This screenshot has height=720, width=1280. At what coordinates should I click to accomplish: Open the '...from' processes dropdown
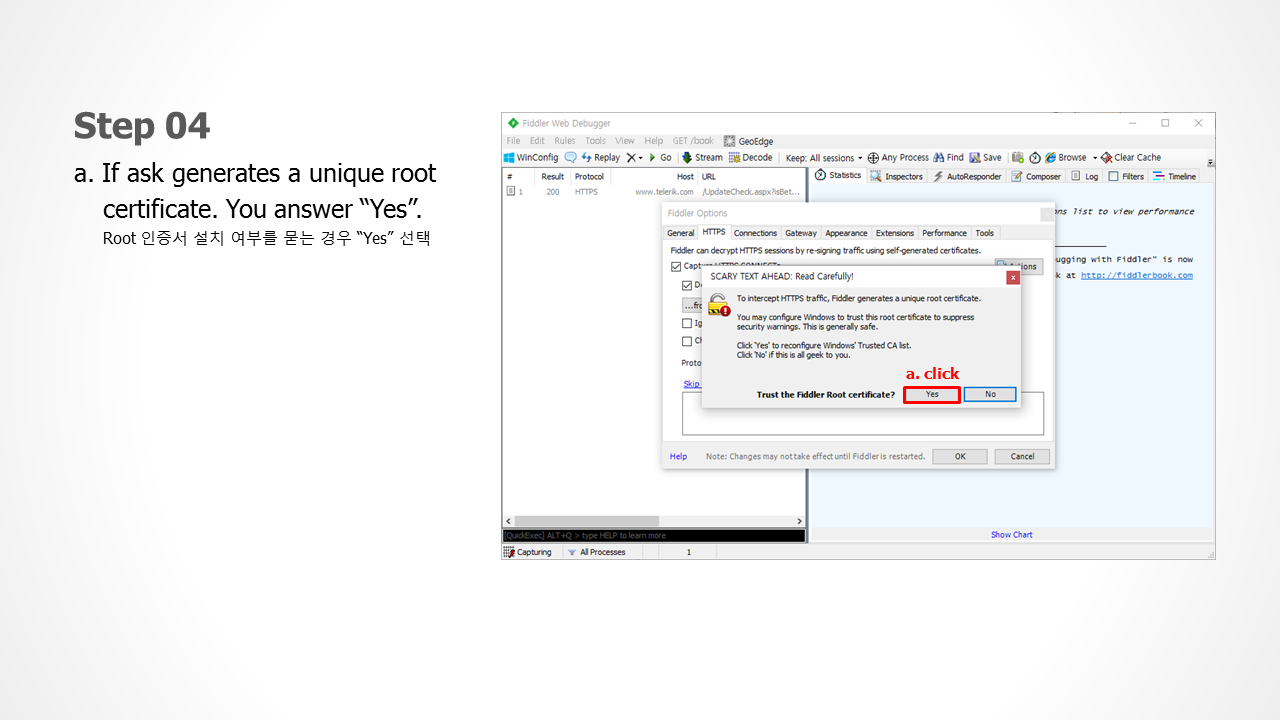(x=692, y=305)
